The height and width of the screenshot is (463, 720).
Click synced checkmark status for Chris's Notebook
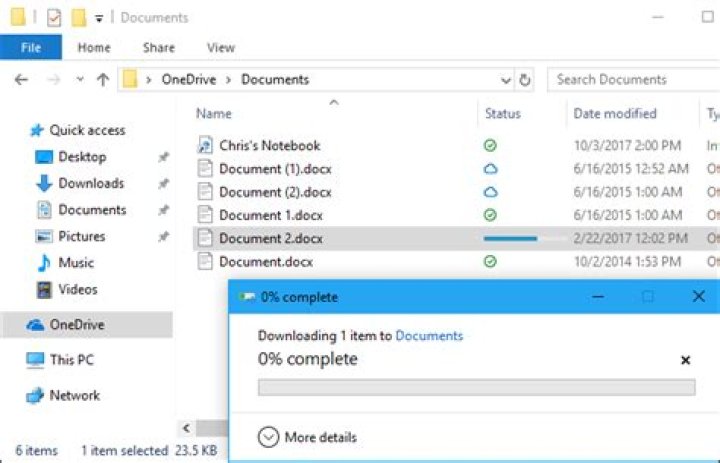pyautogui.click(x=490, y=146)
